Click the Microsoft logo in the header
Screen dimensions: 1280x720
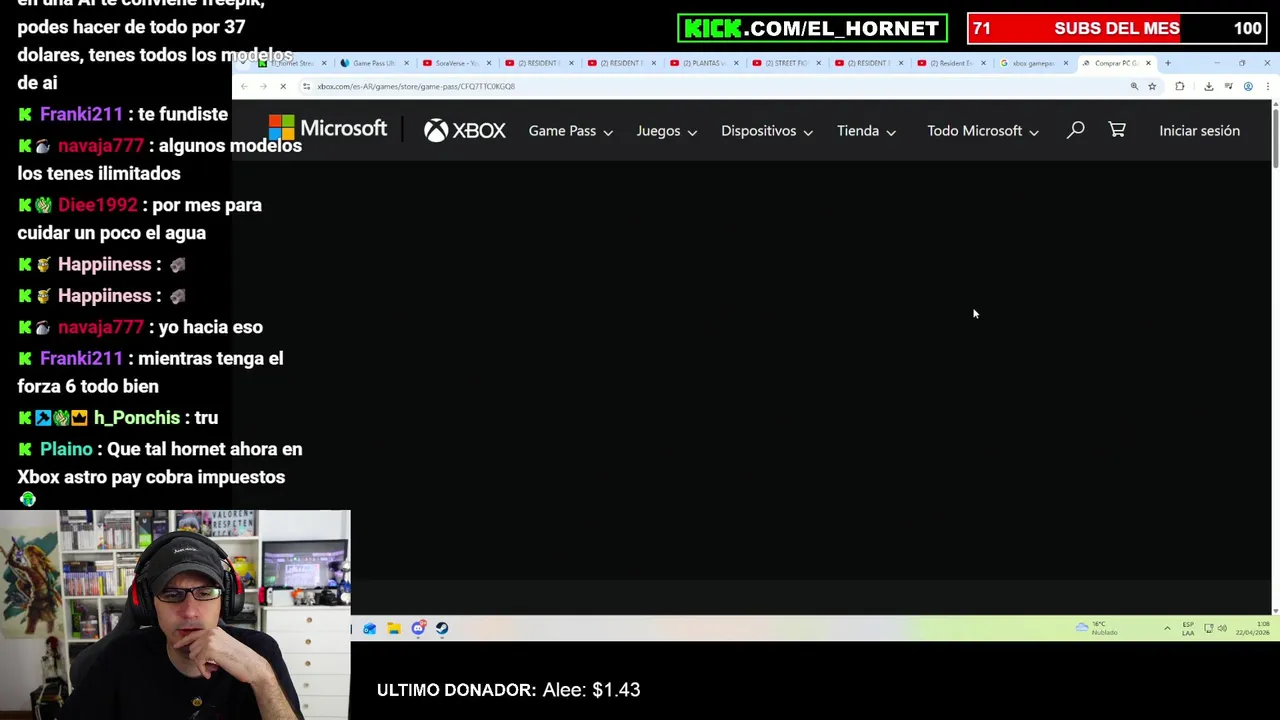[327, 128]
